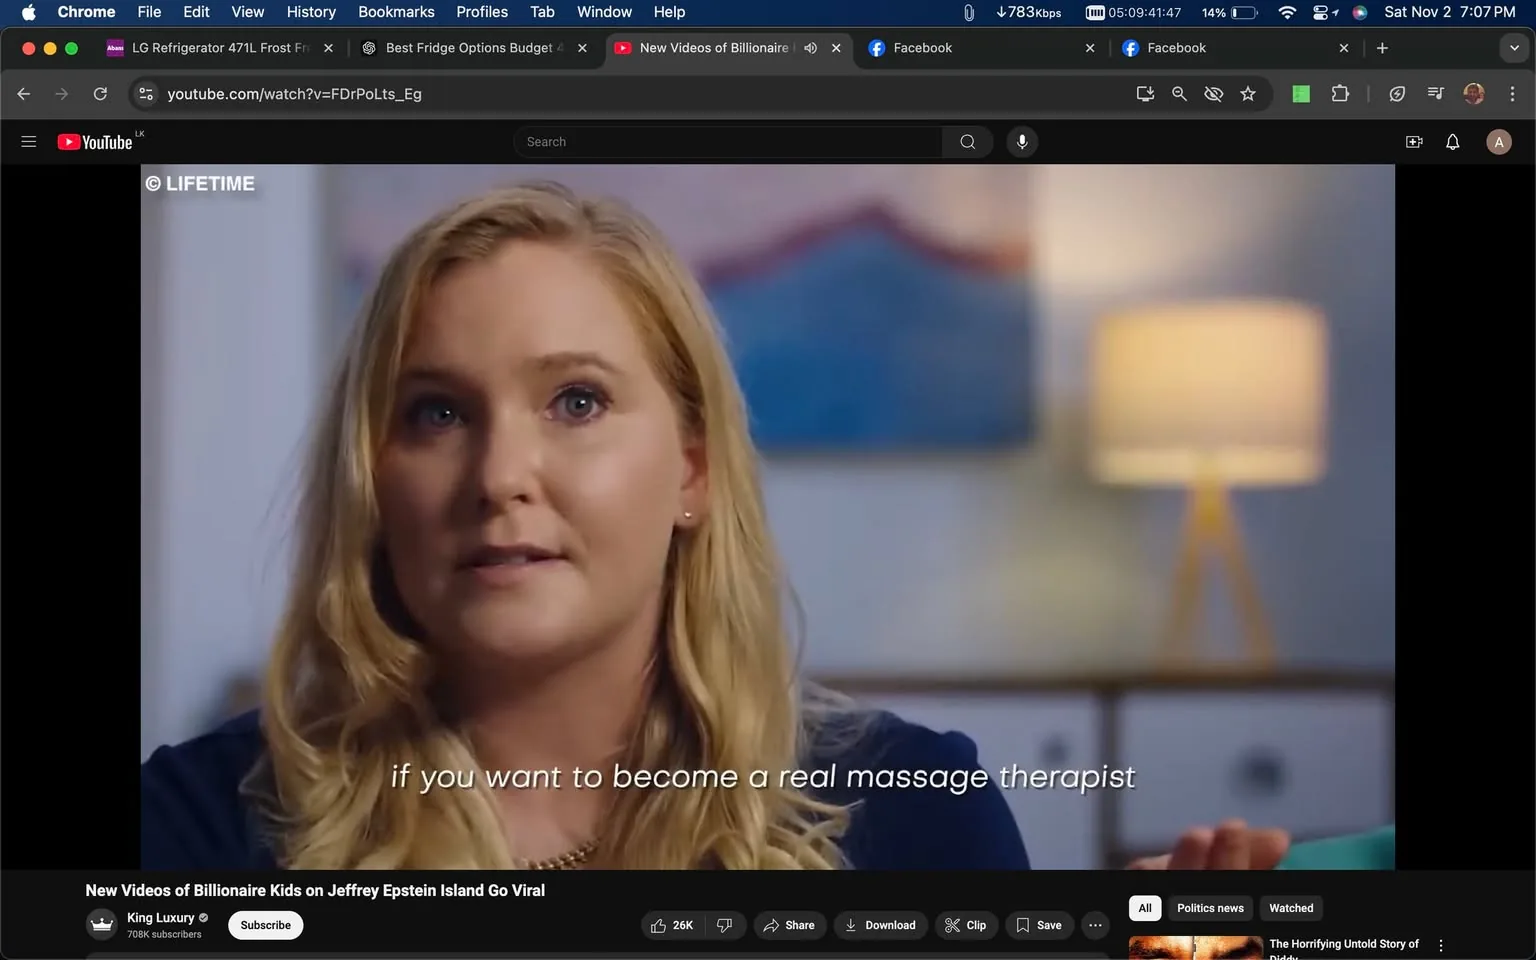Open more actions ellipsis below video
1536x960 pixels.
click(1095, 925)
